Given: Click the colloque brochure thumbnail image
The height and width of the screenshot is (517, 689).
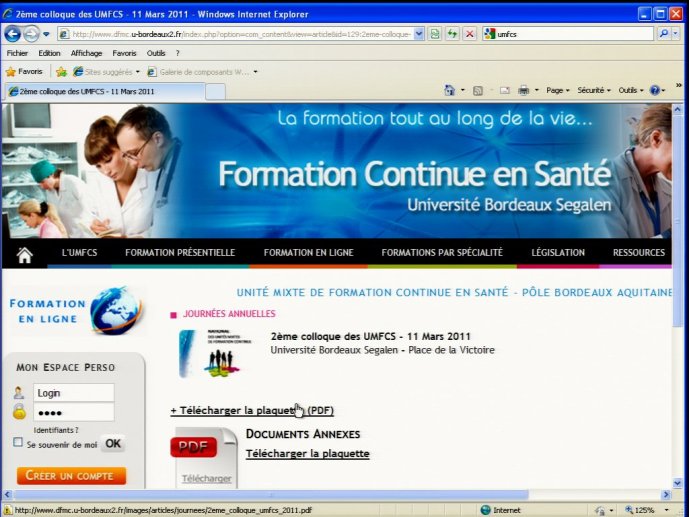Looking at the screenshot, I should (215, 354).
